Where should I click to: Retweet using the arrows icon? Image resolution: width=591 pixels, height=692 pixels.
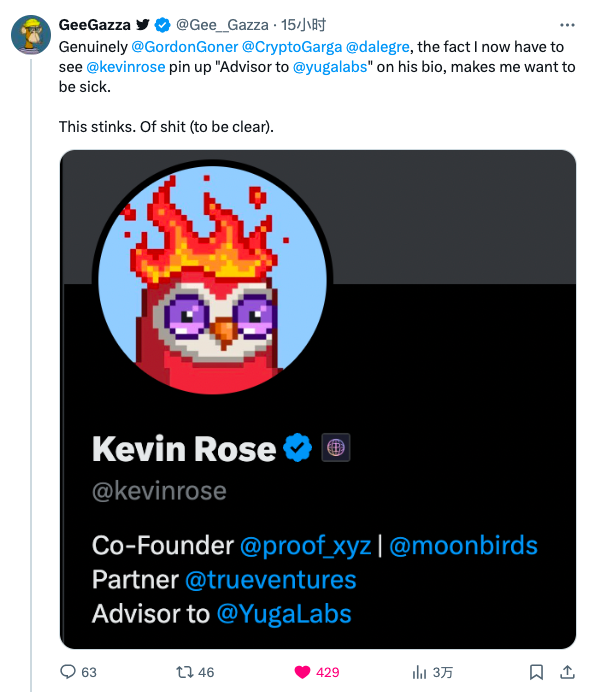tap(185, 672)
